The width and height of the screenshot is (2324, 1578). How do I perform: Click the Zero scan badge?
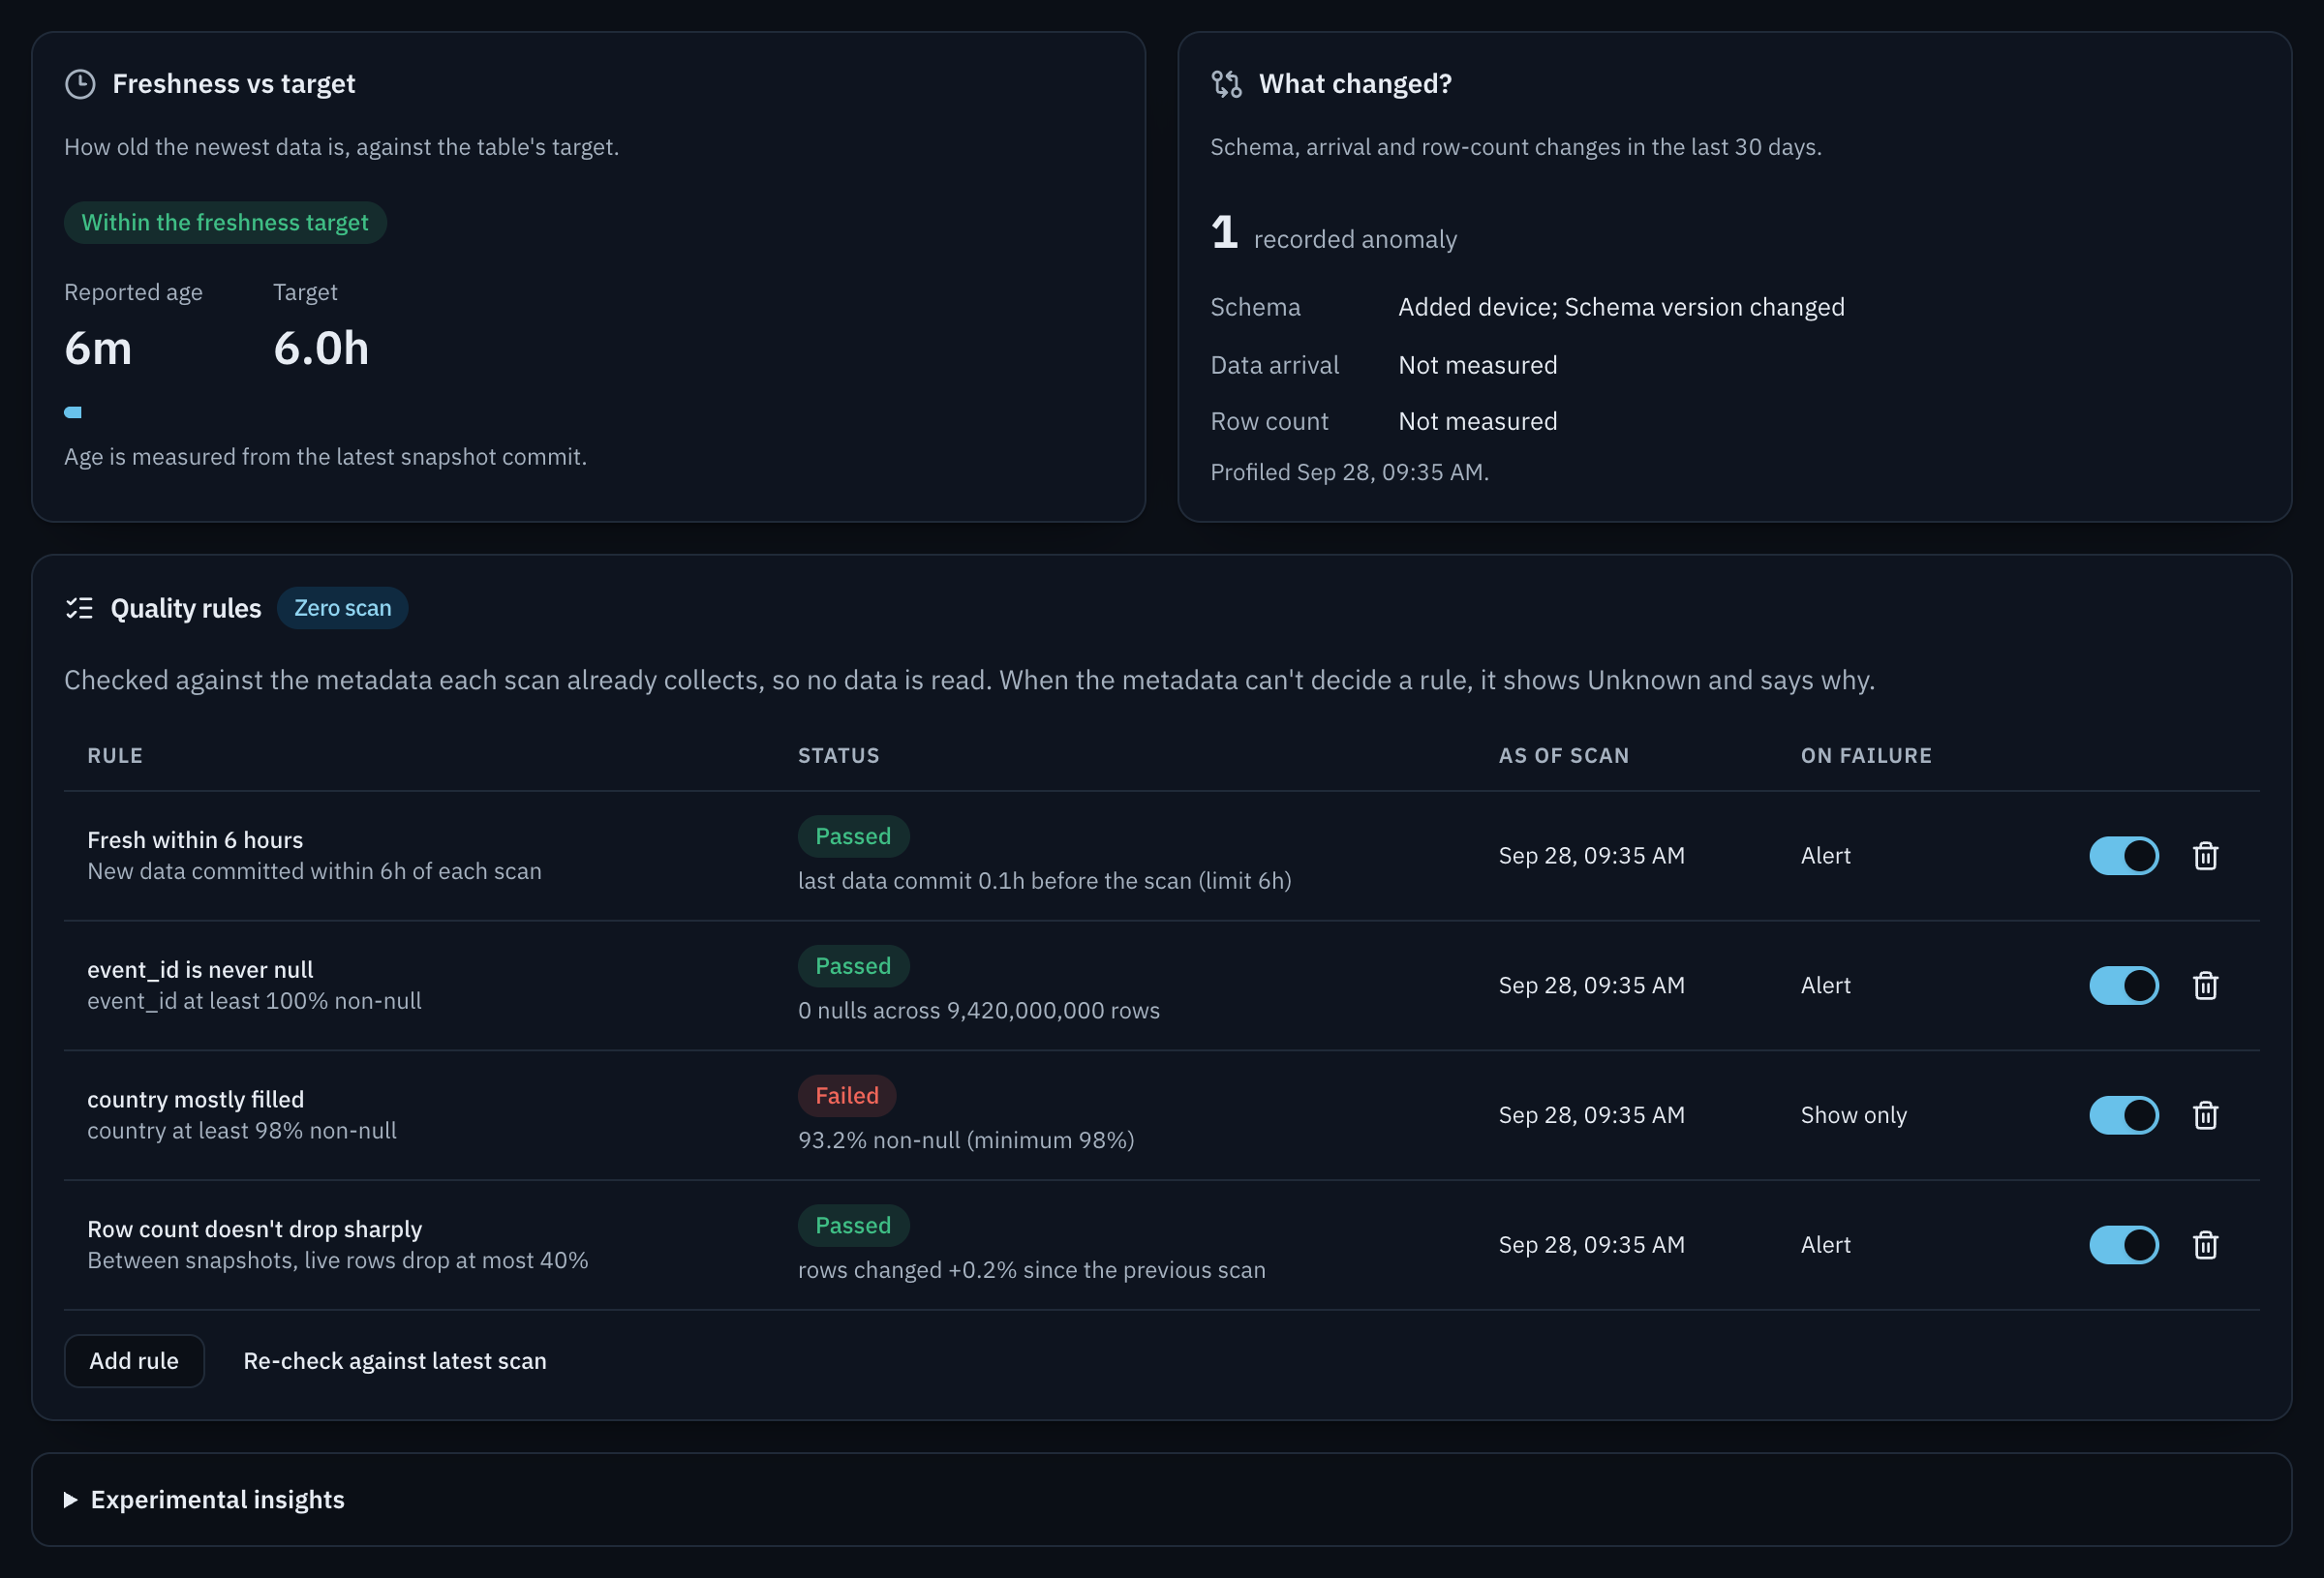coord(342,608)
